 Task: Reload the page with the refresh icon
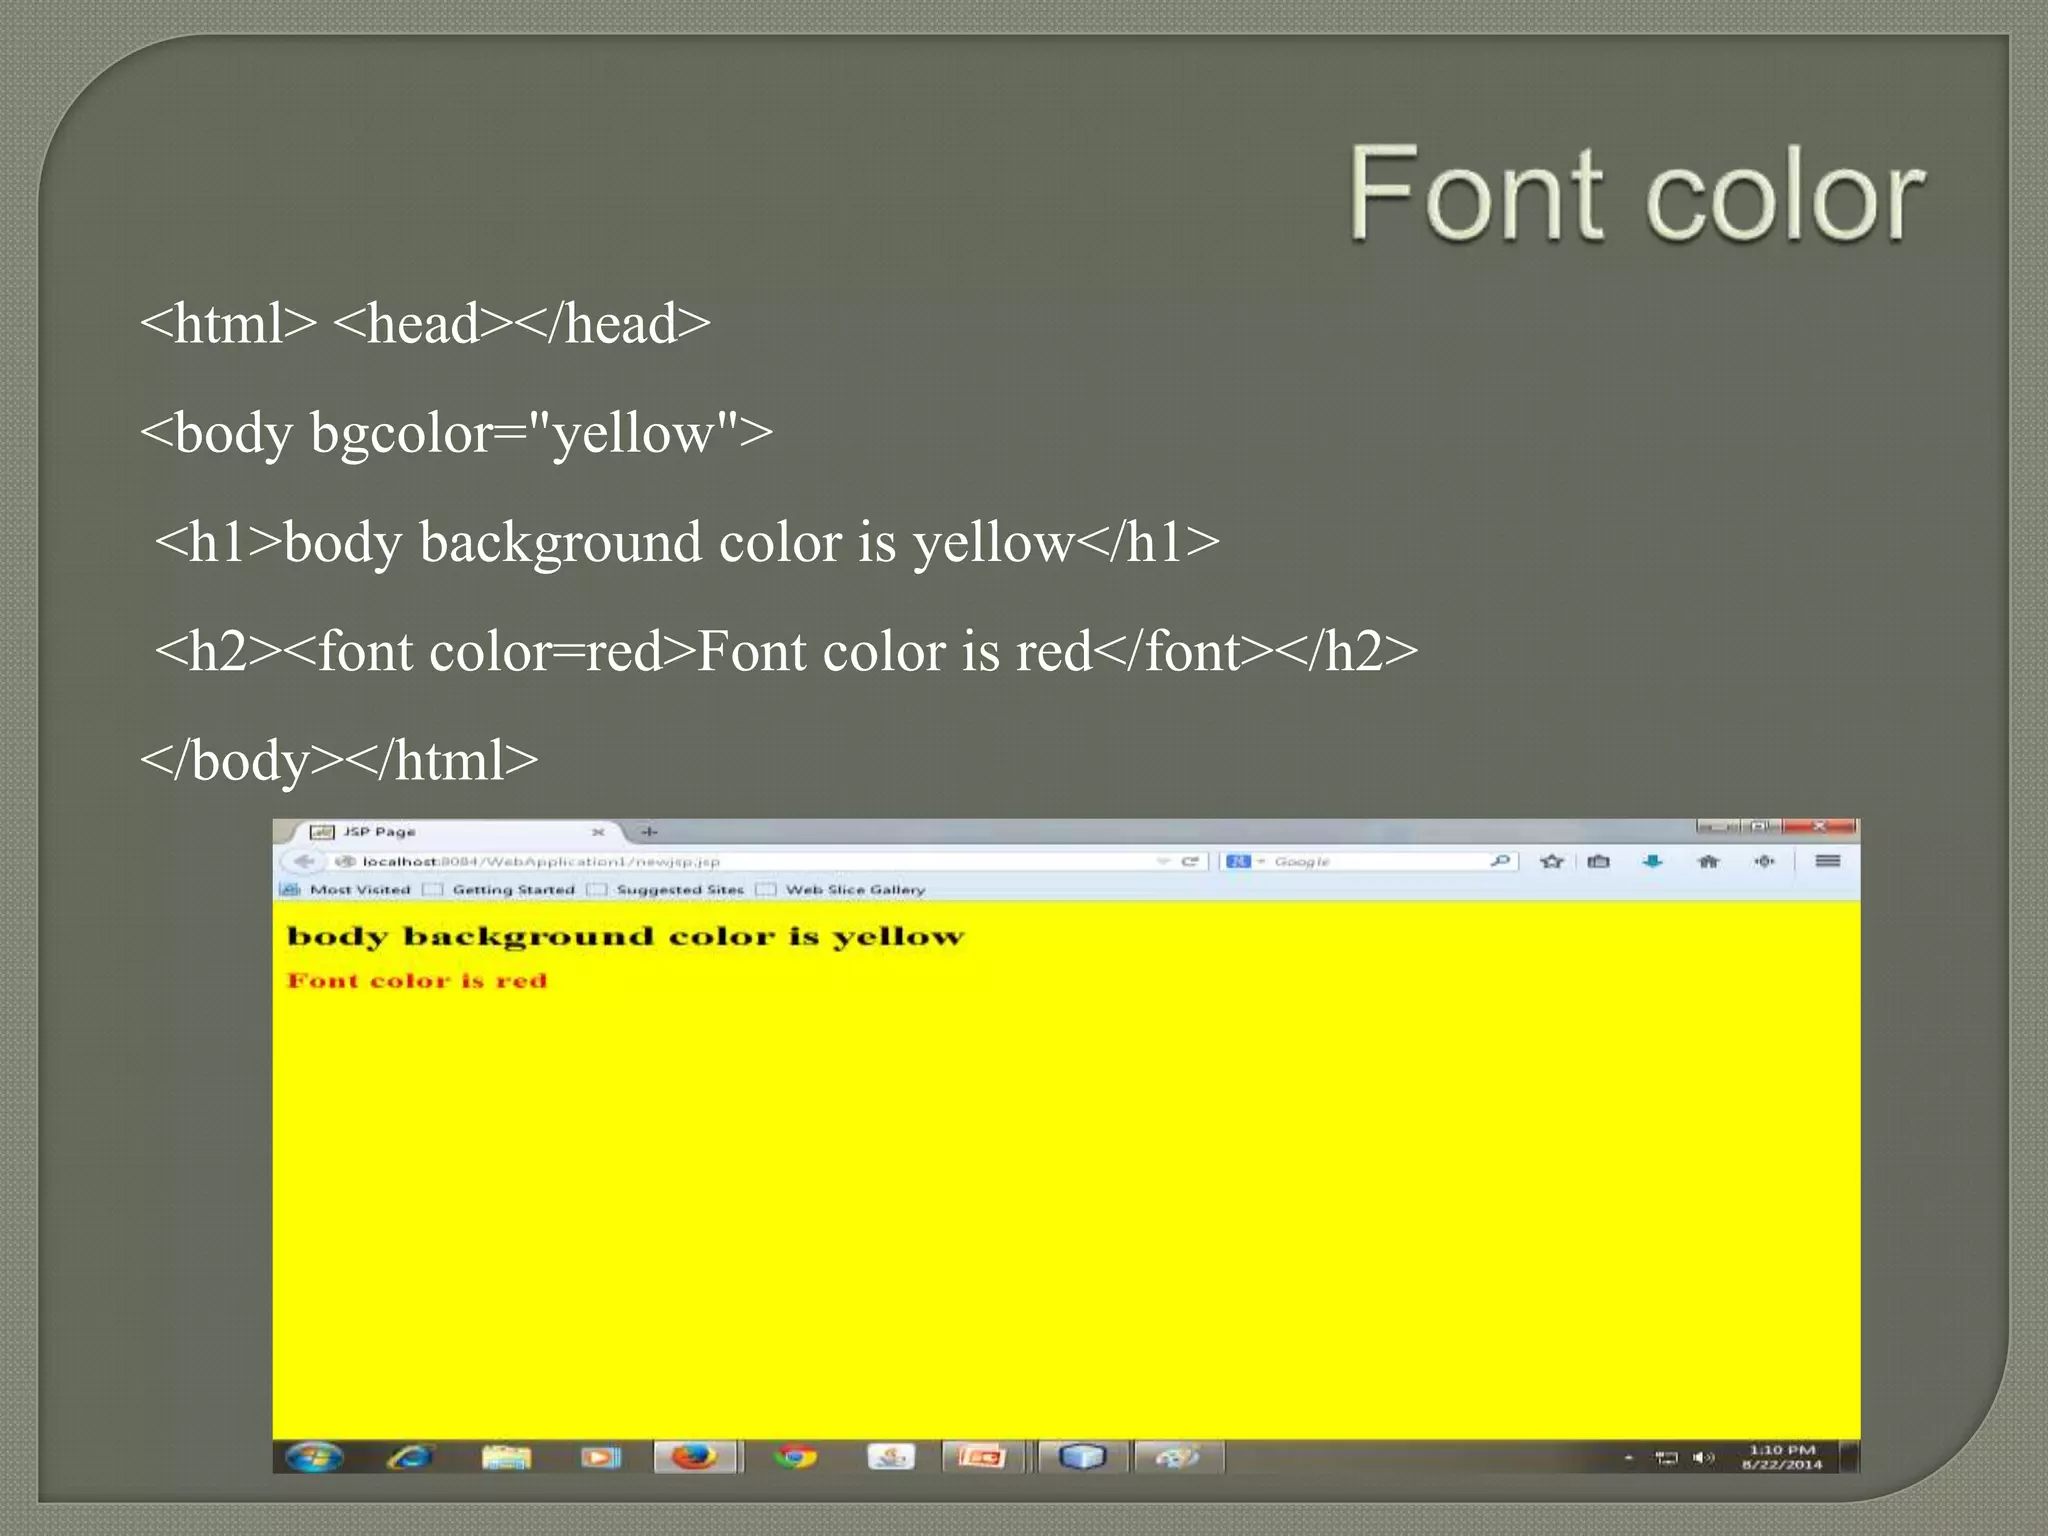(x=1190, y=861)
